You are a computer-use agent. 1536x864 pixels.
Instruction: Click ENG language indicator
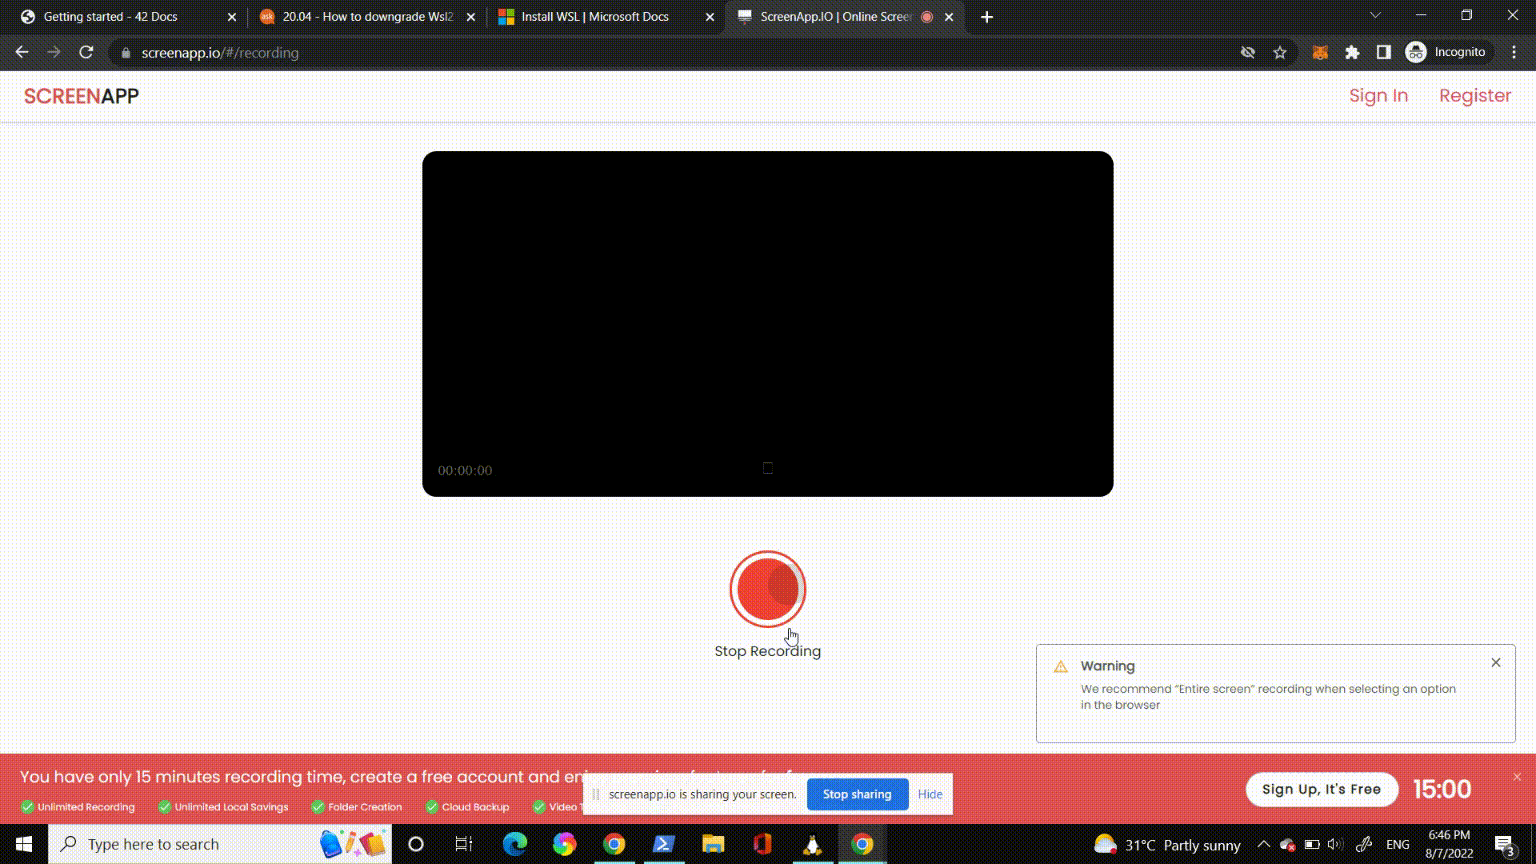click(1398, 845)
